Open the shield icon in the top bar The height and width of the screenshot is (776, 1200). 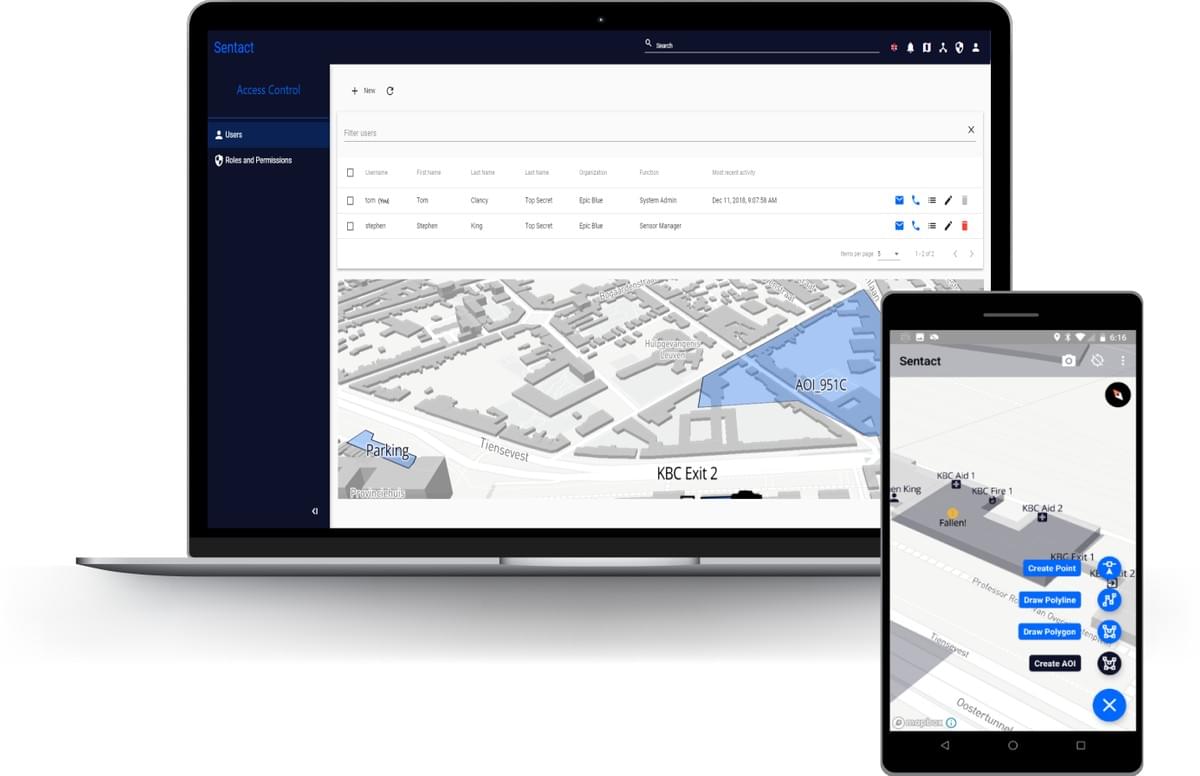click(x=960, y=46)
